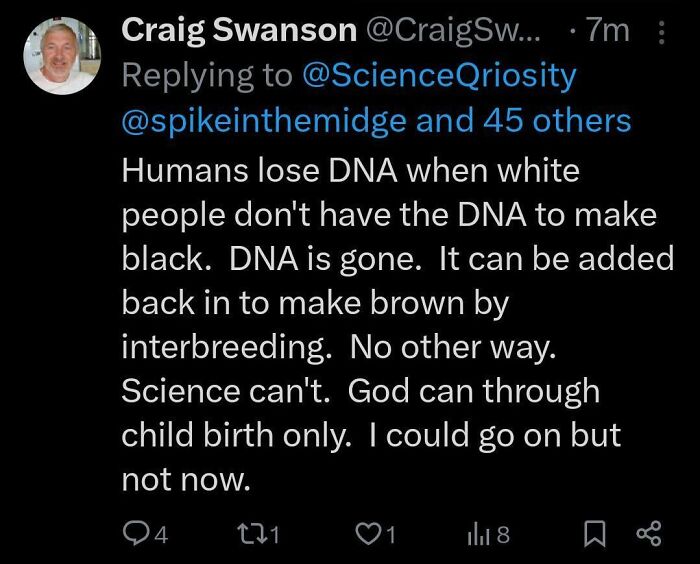Retweet this post using the repost icon
Screen dimensions: 700x564
coord(257,534)
